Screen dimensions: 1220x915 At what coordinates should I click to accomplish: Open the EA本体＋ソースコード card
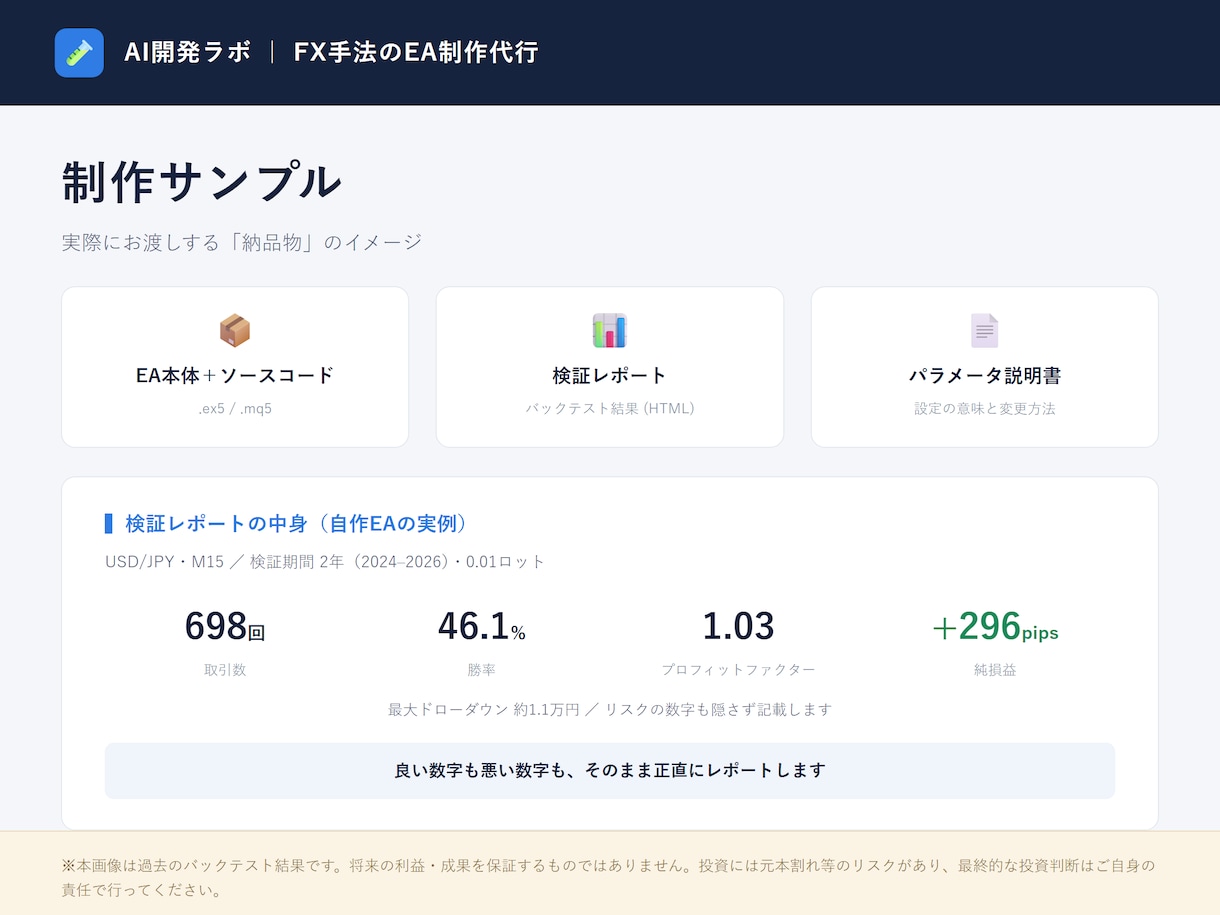(x=235, y=367)
